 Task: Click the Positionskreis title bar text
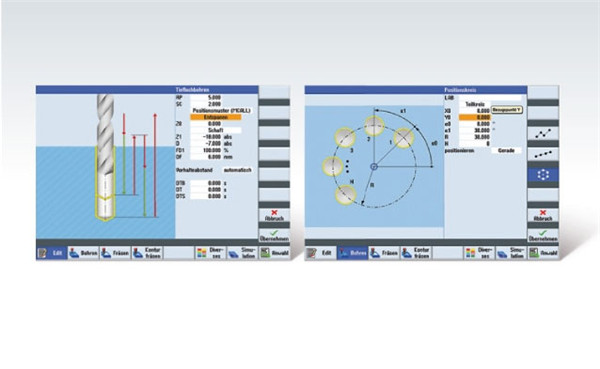460,90
